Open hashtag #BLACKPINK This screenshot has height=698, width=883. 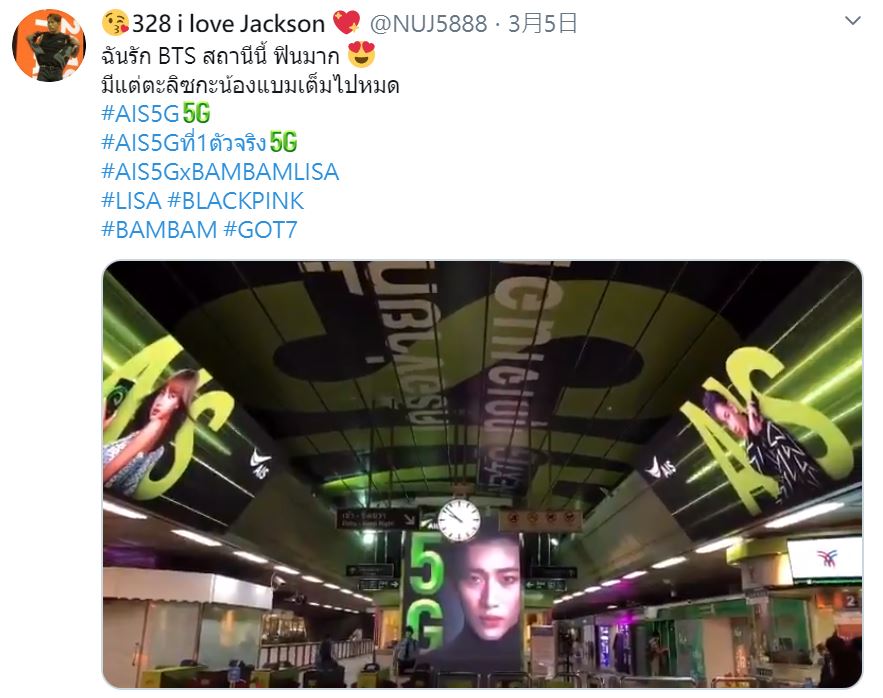pos(235,201)
